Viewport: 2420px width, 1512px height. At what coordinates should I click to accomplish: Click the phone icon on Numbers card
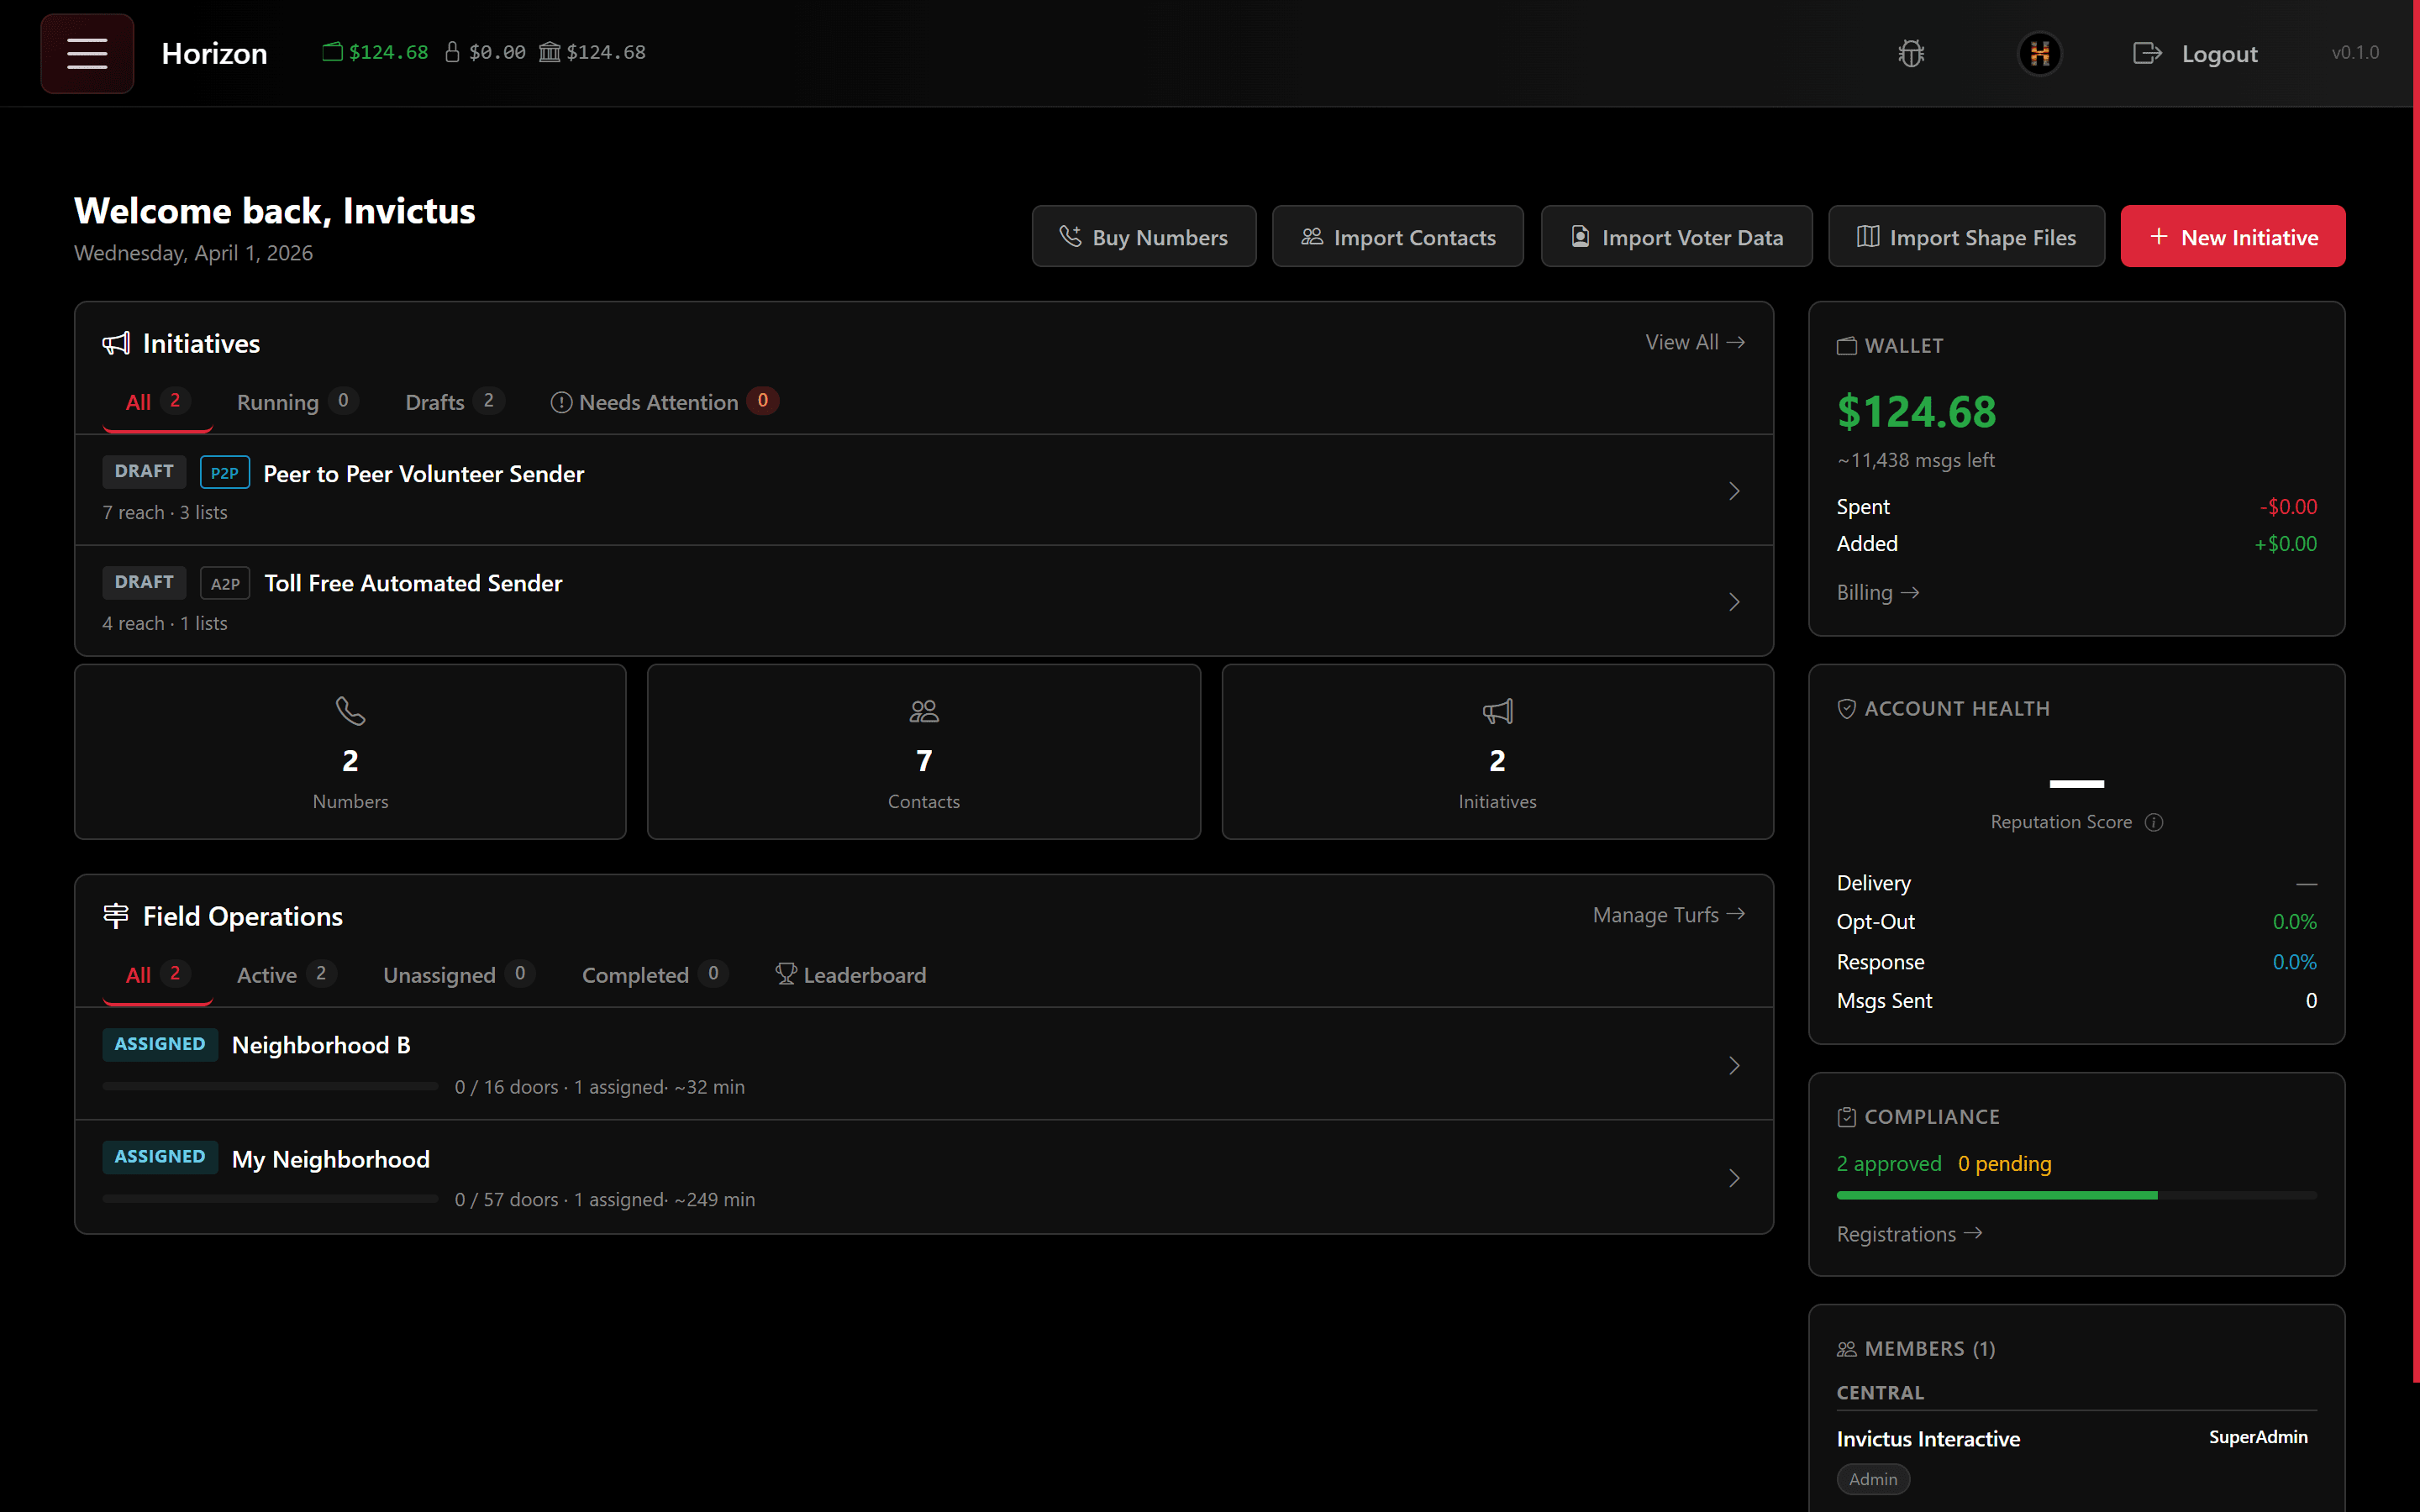(350, 711)
